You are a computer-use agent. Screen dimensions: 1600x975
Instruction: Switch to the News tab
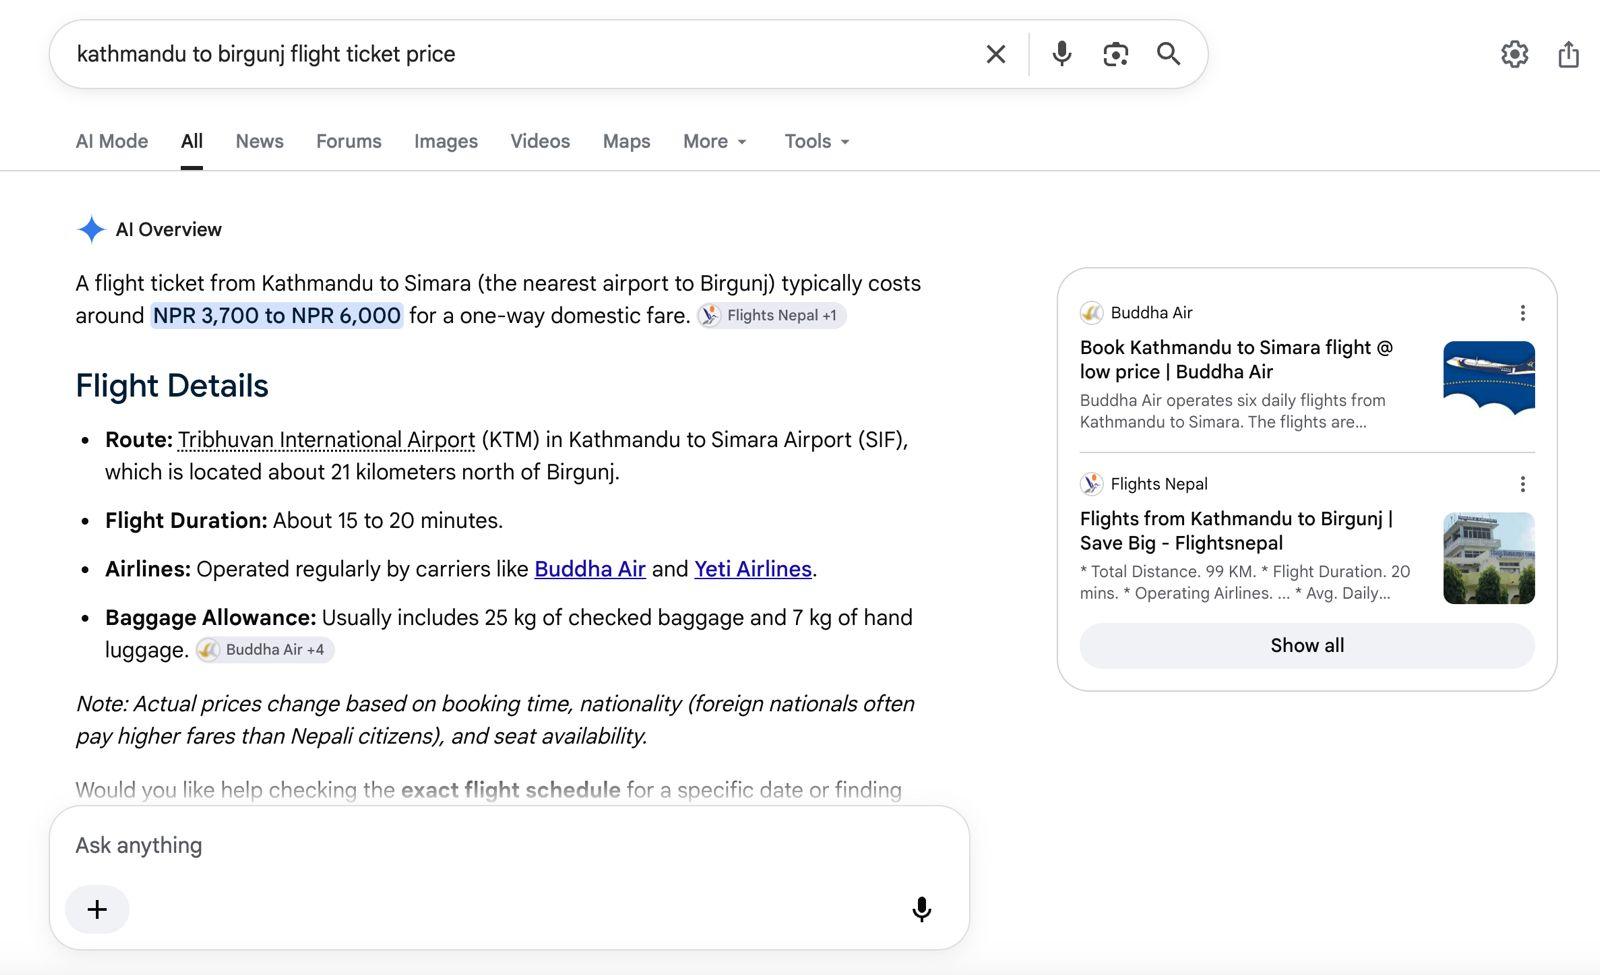pos(260,141)
